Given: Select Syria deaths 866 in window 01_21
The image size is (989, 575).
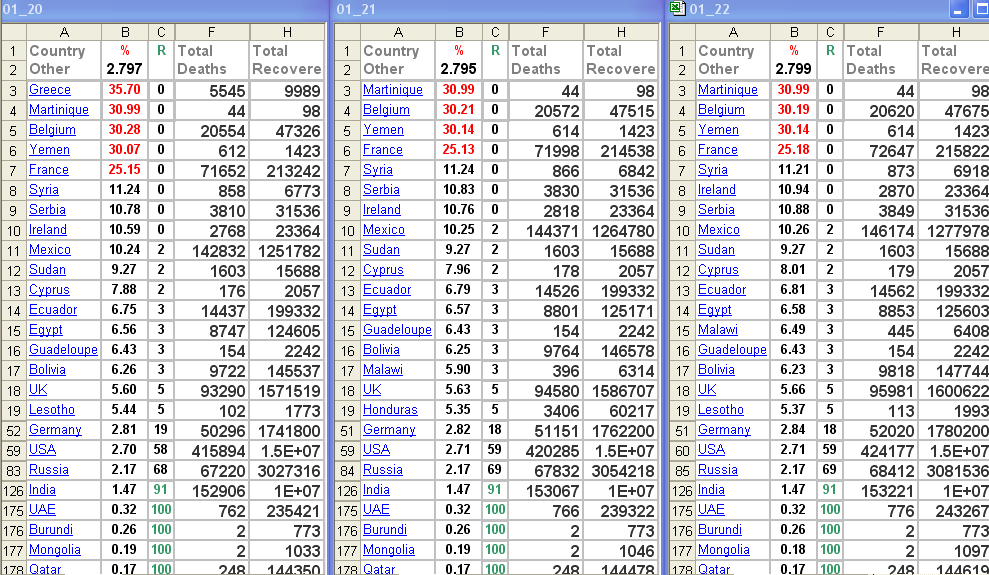Looking at the screenshot, I should (x=546, y=171).
